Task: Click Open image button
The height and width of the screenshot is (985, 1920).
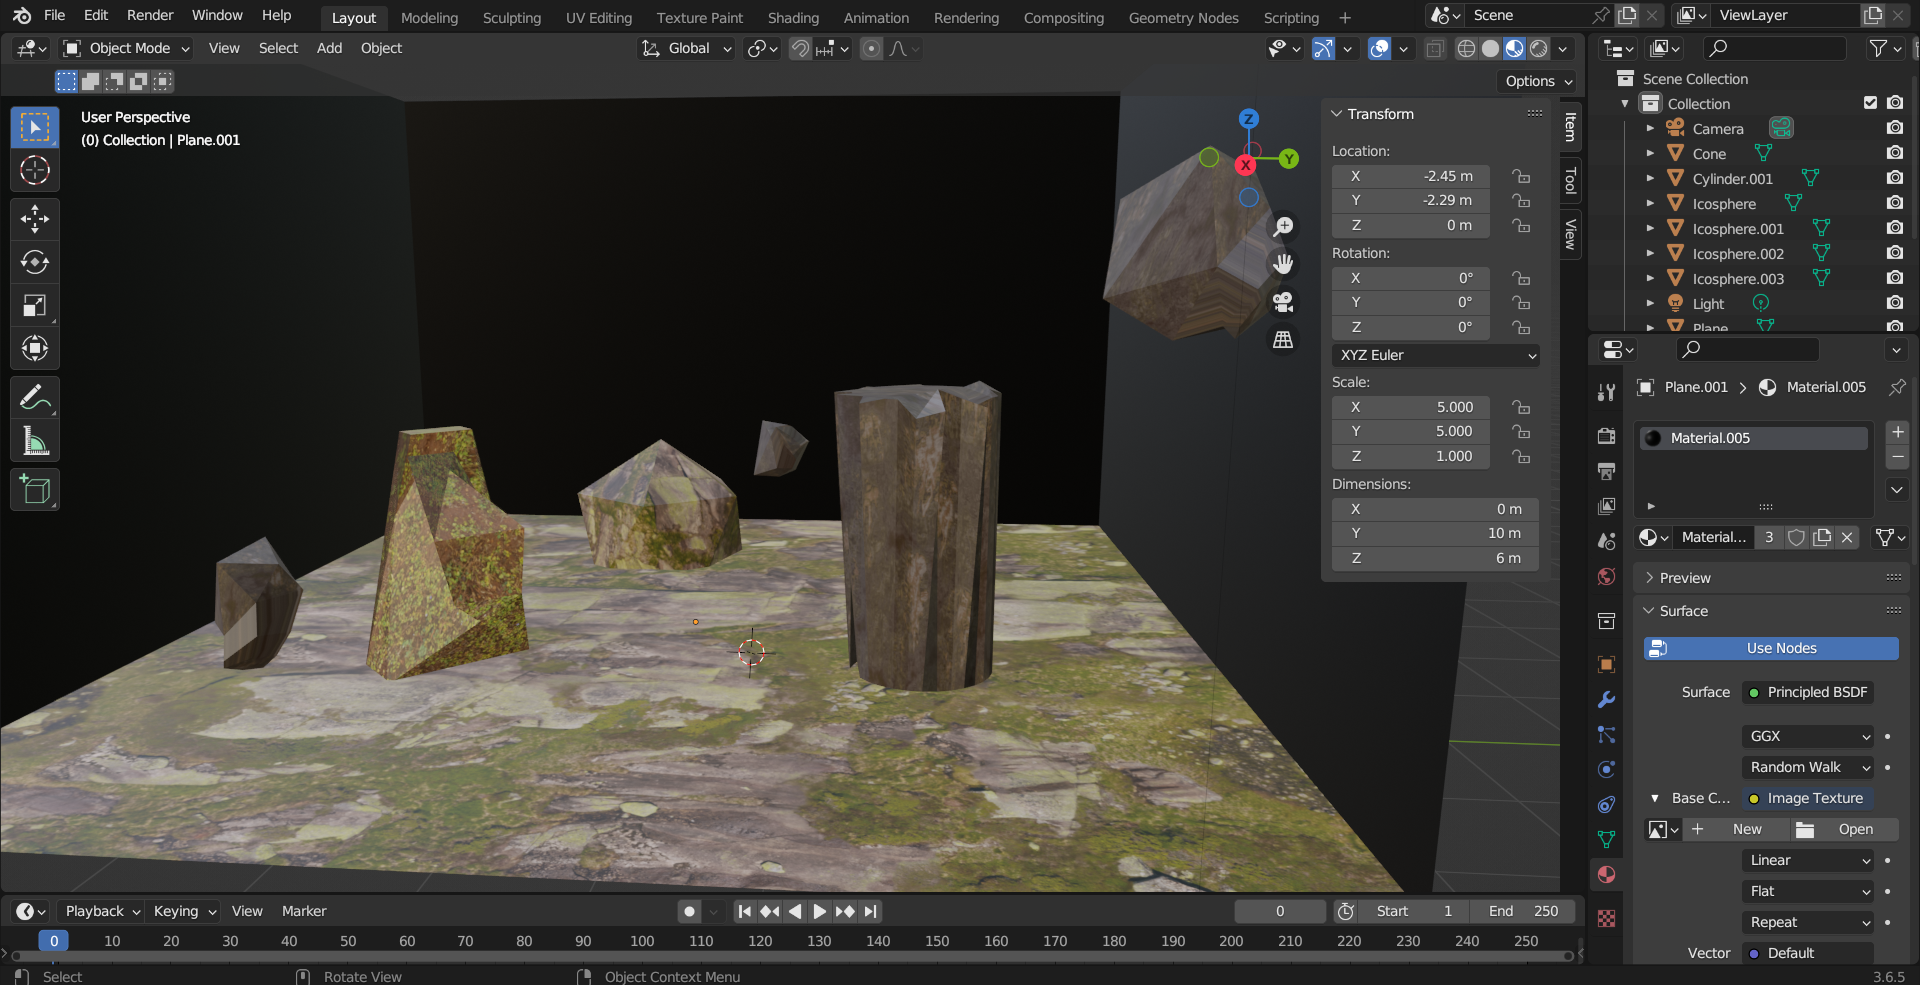Action: point(1845,829)
